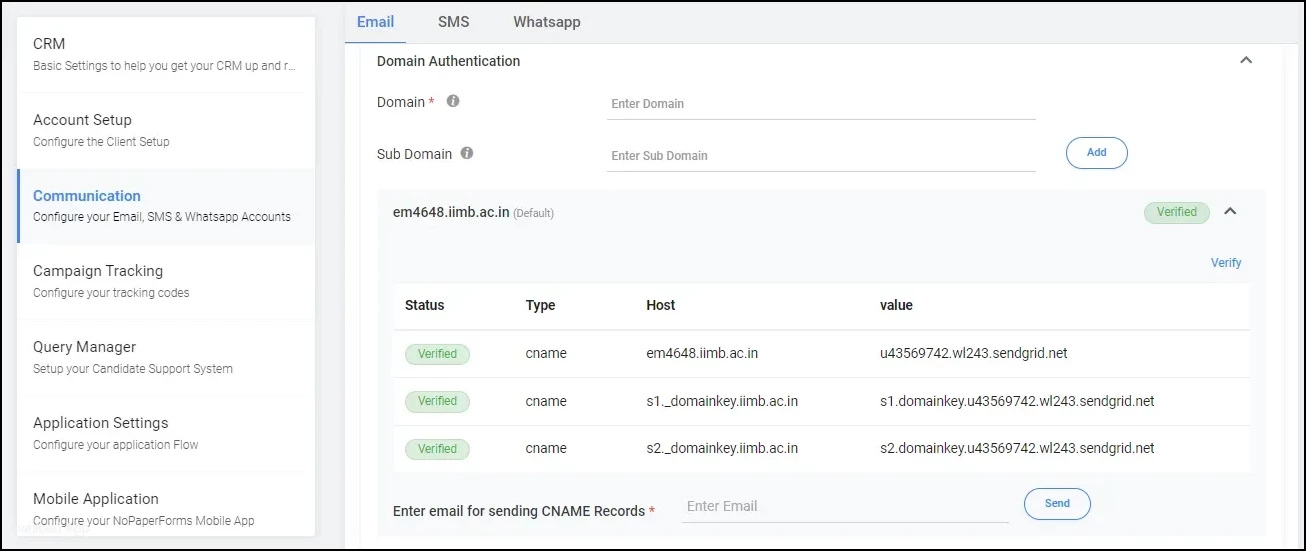Select Mobile Application in the sidebar
The image size is (1306, 551).
165,508
